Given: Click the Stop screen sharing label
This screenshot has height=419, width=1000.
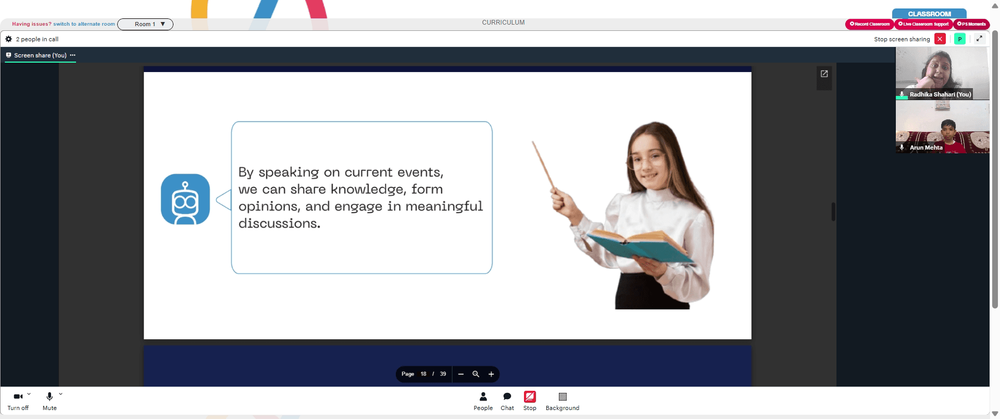Looking at the screenshot, I should coord(902,40).
